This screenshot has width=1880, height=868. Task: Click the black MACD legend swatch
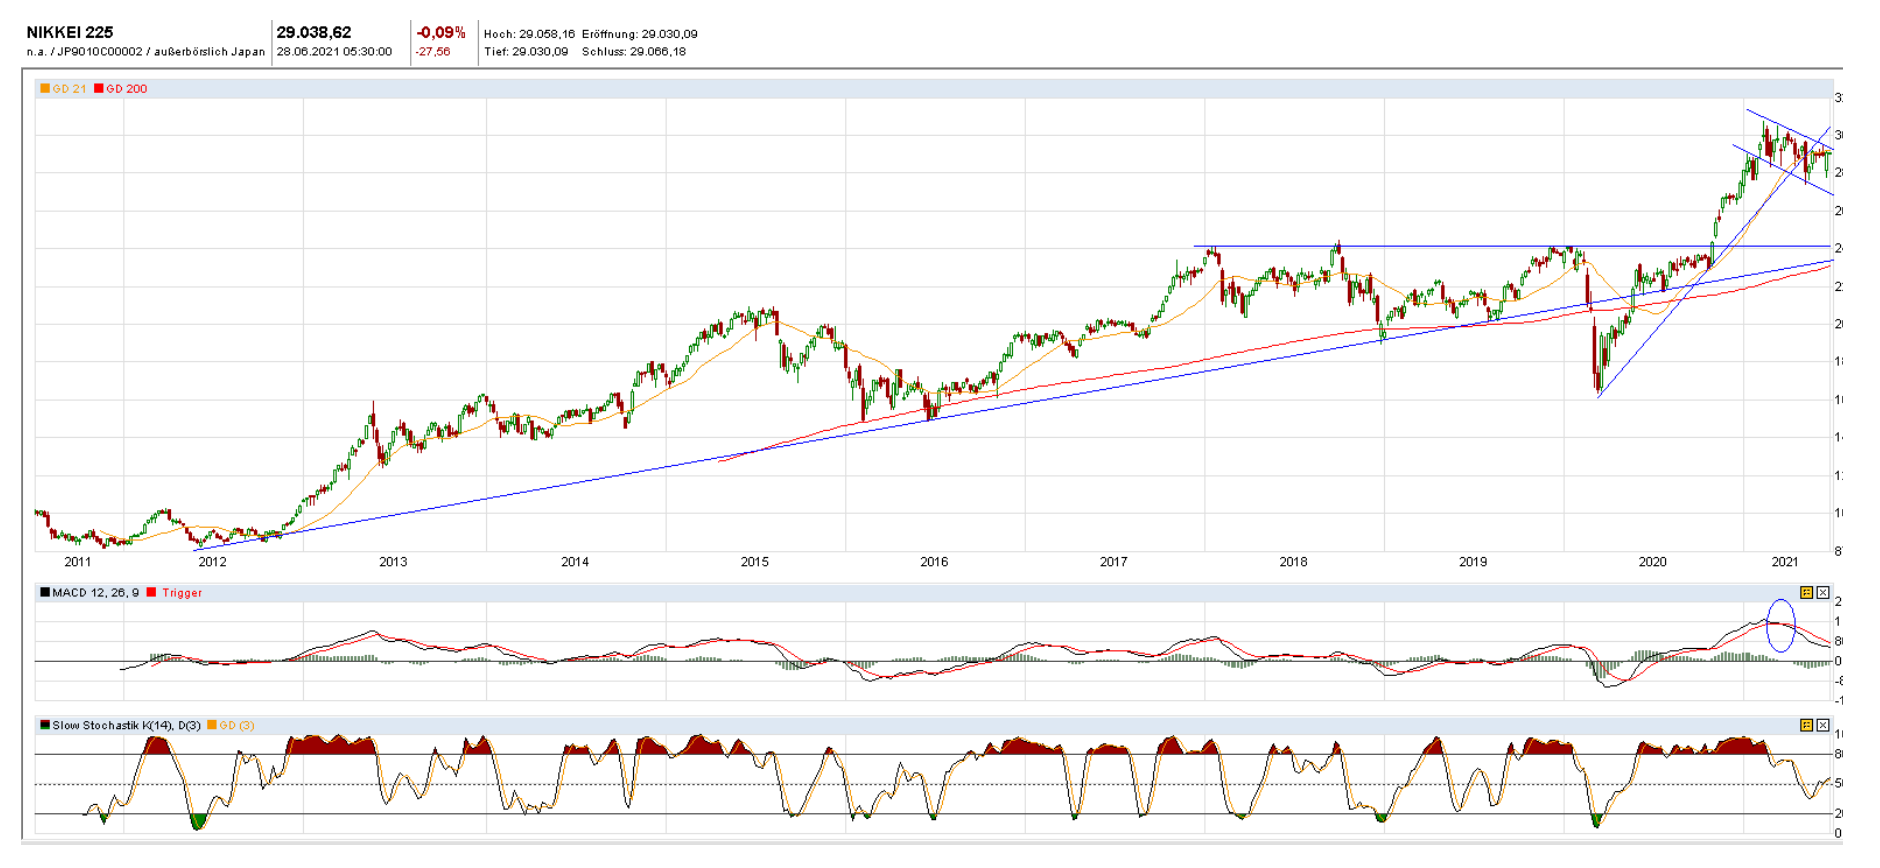click(45, 593)
